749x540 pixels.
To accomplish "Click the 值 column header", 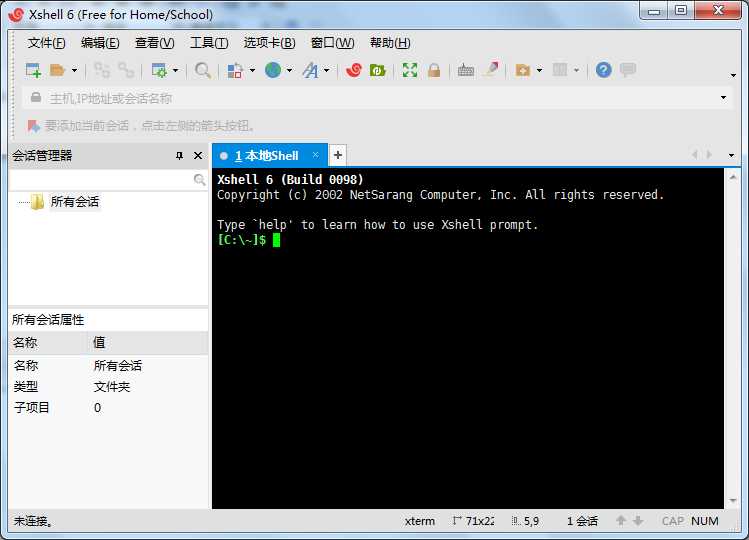I will coord(149,343).
